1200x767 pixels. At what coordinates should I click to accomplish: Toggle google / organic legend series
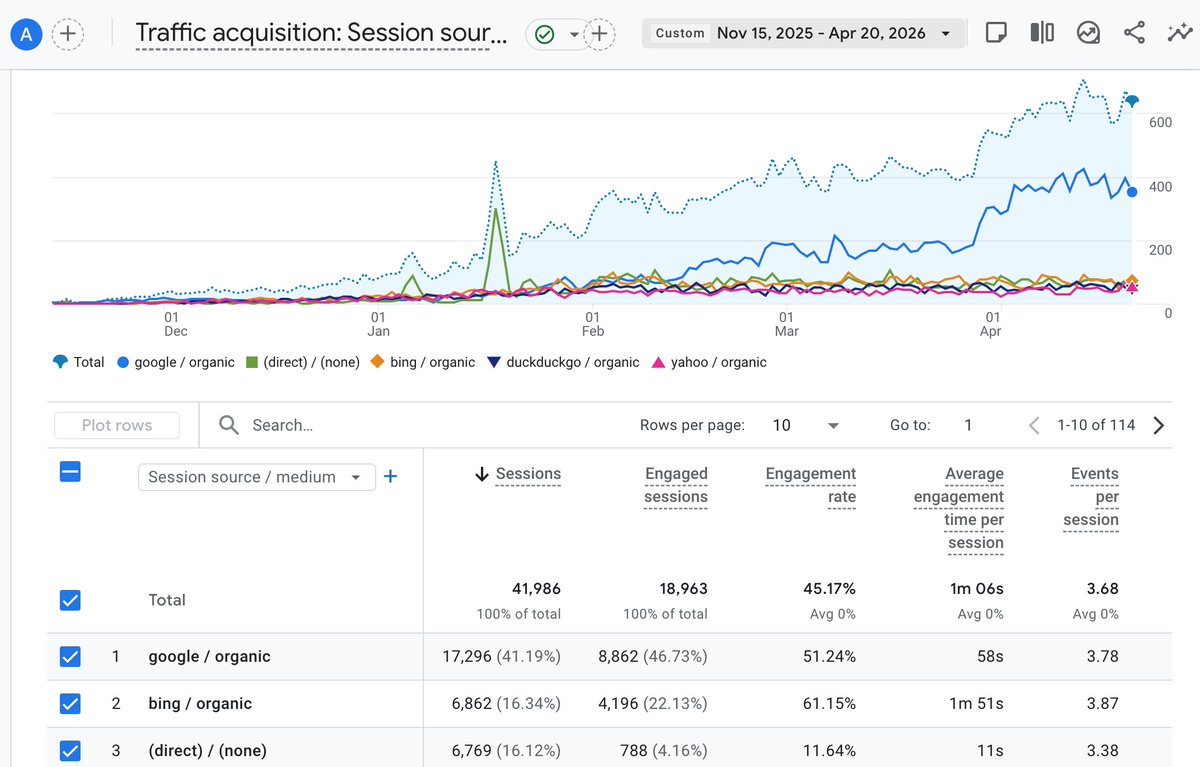[x=176, y=362]
